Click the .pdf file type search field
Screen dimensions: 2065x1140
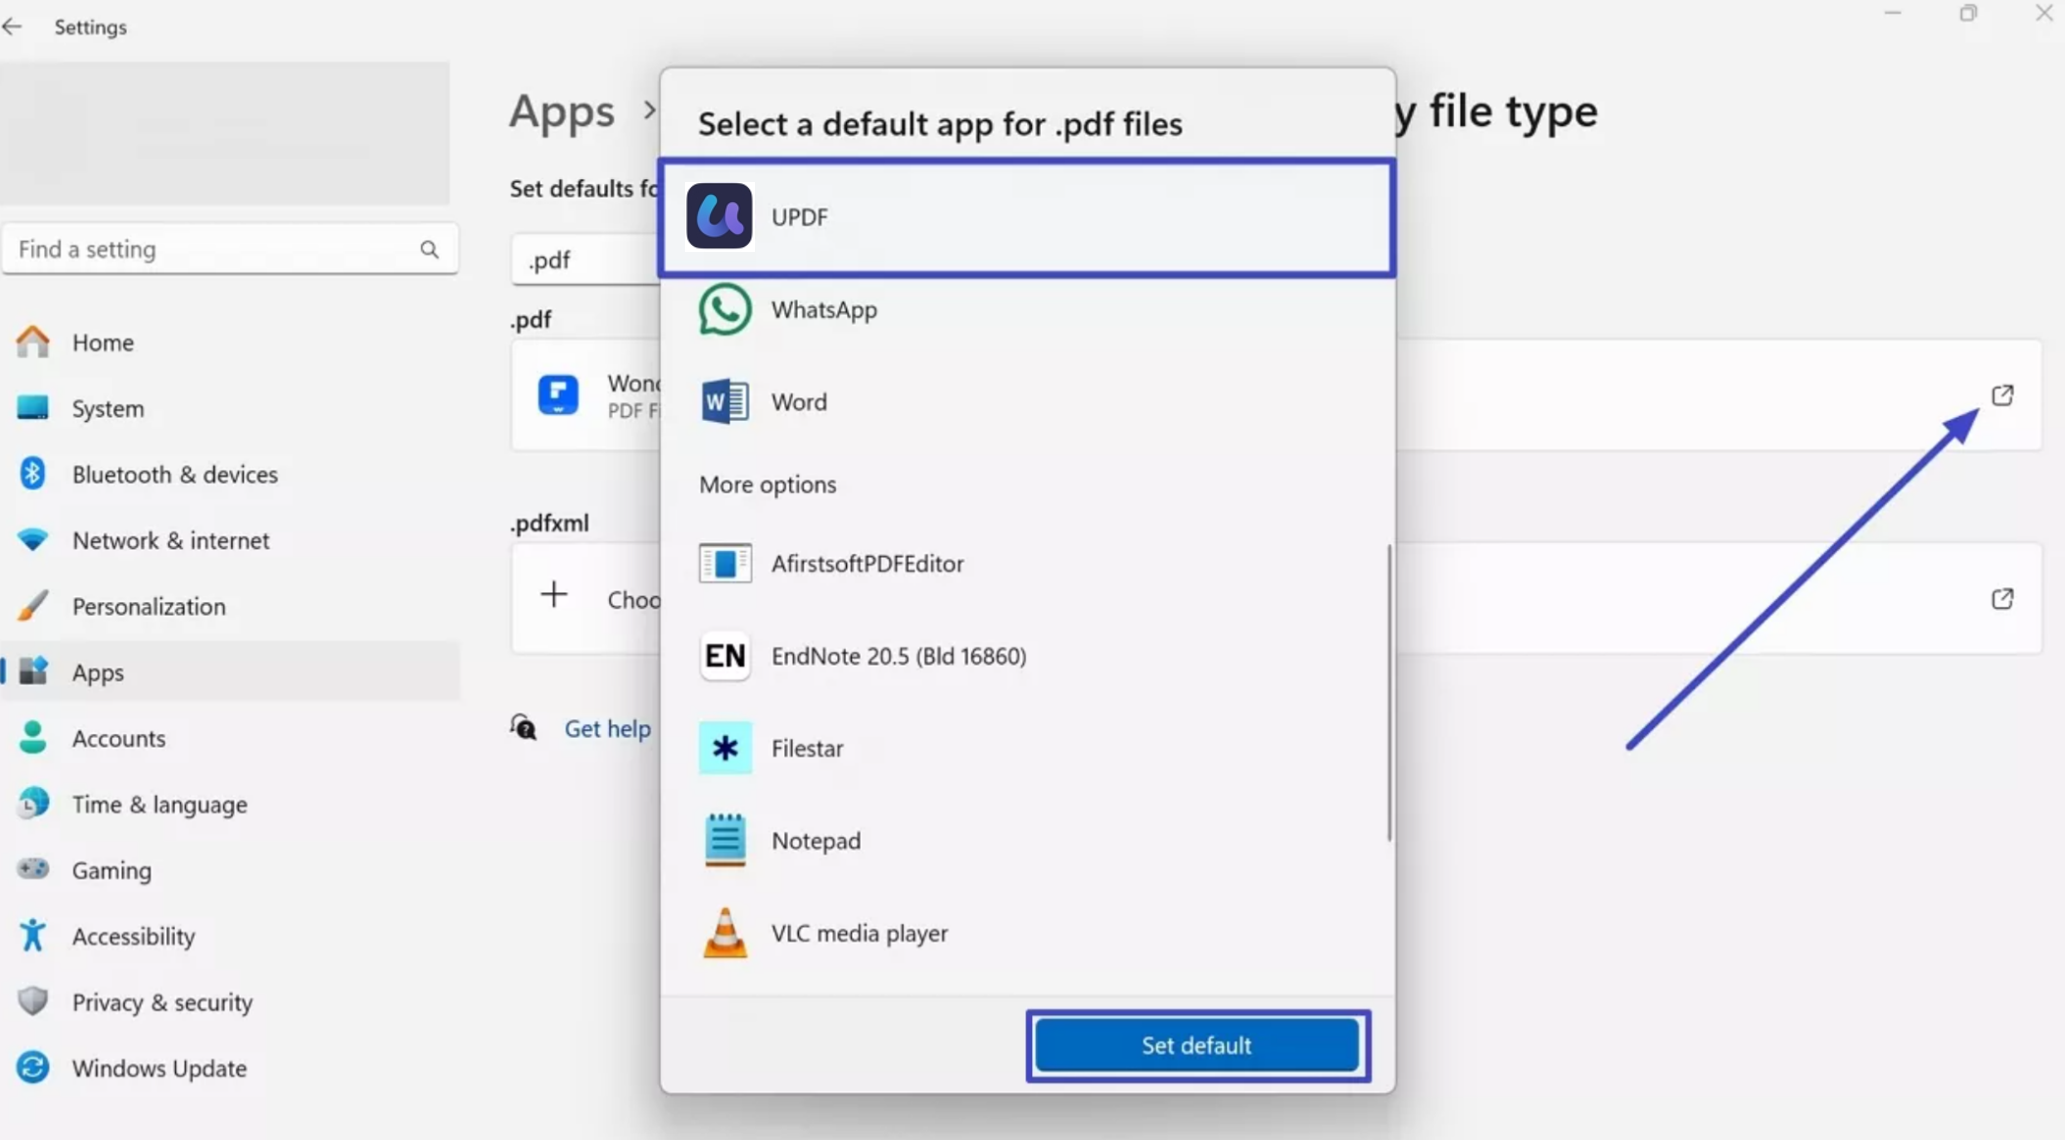point(586,260)
